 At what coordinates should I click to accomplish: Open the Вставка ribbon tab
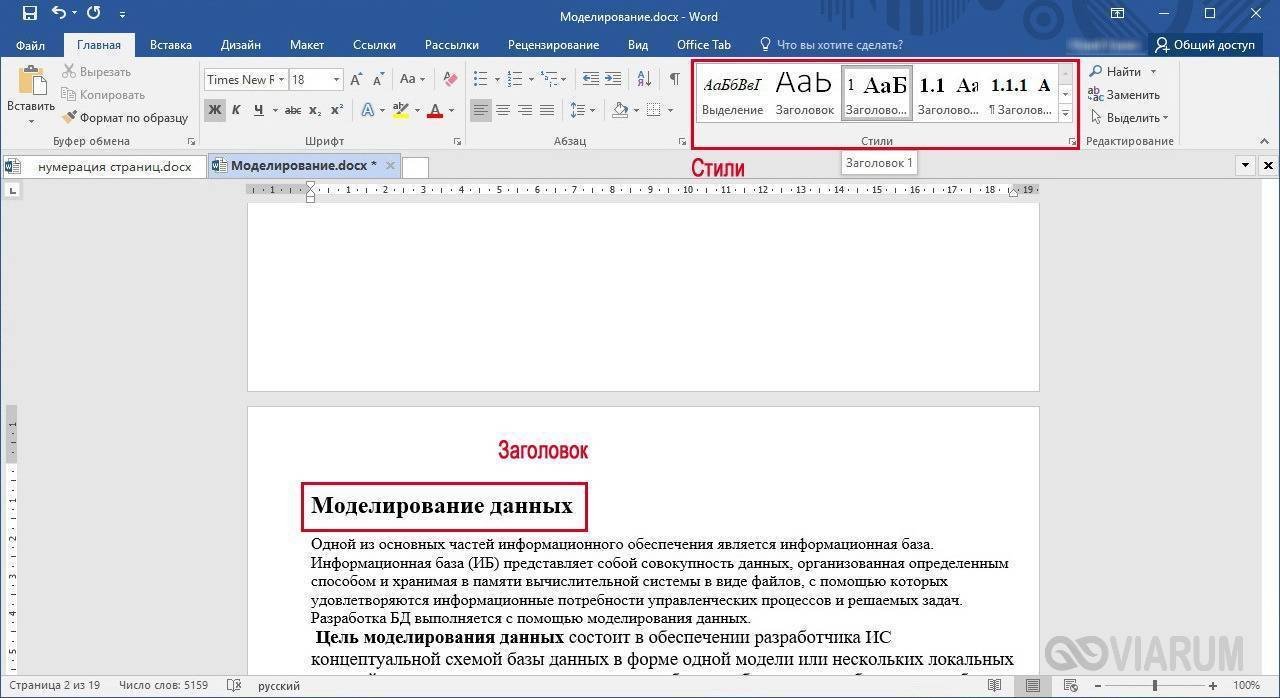click(170, 45)
